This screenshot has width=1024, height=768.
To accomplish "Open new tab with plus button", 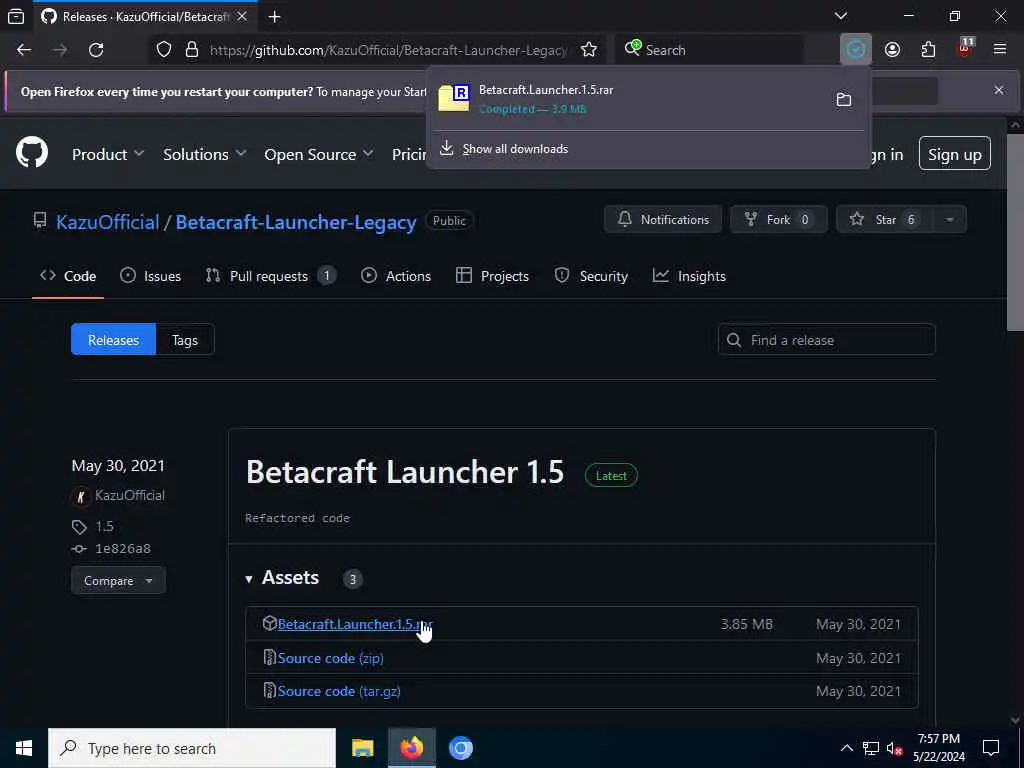I will point(274,17).
